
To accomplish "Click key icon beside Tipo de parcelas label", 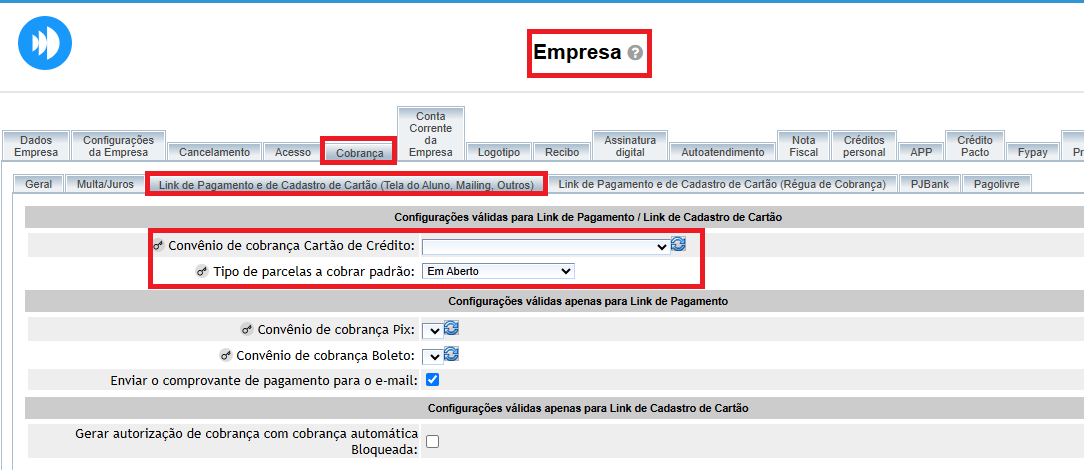I will point(202,271).
